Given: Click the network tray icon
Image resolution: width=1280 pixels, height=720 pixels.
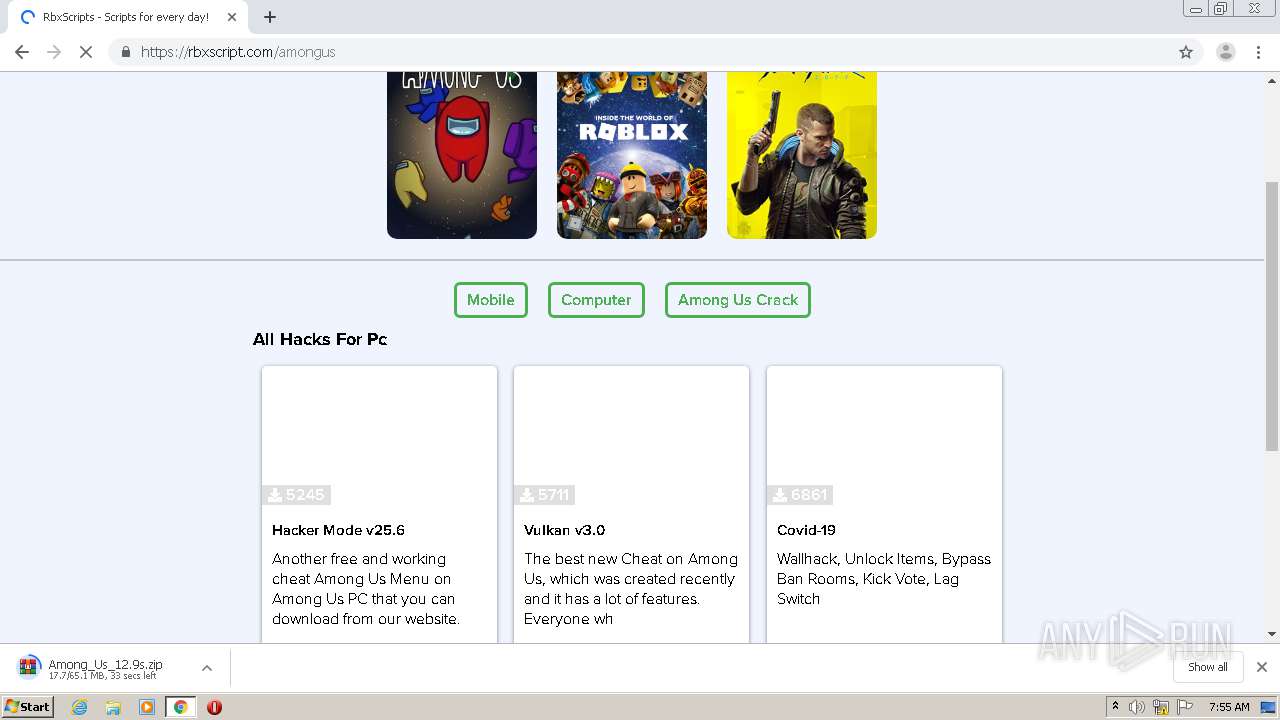Looking at the screenshot, I should 1161,707.
